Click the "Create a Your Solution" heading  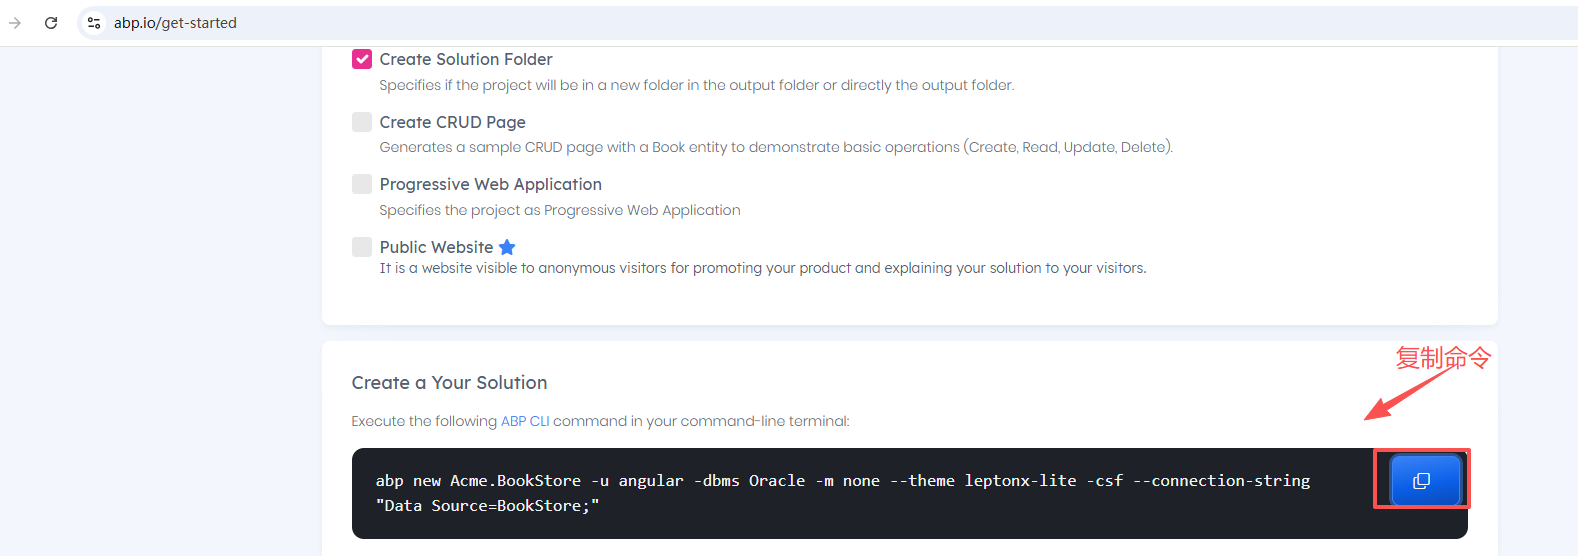tap(449, 383)
